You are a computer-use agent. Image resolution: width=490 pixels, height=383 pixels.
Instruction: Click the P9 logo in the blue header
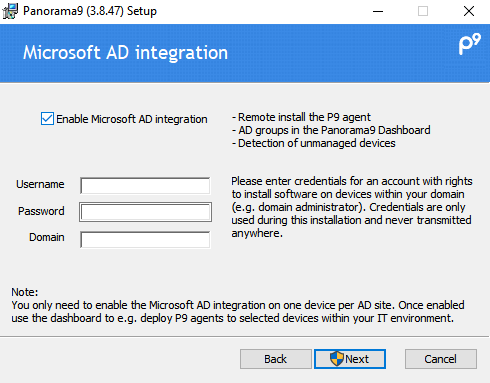tap(470, 44)
